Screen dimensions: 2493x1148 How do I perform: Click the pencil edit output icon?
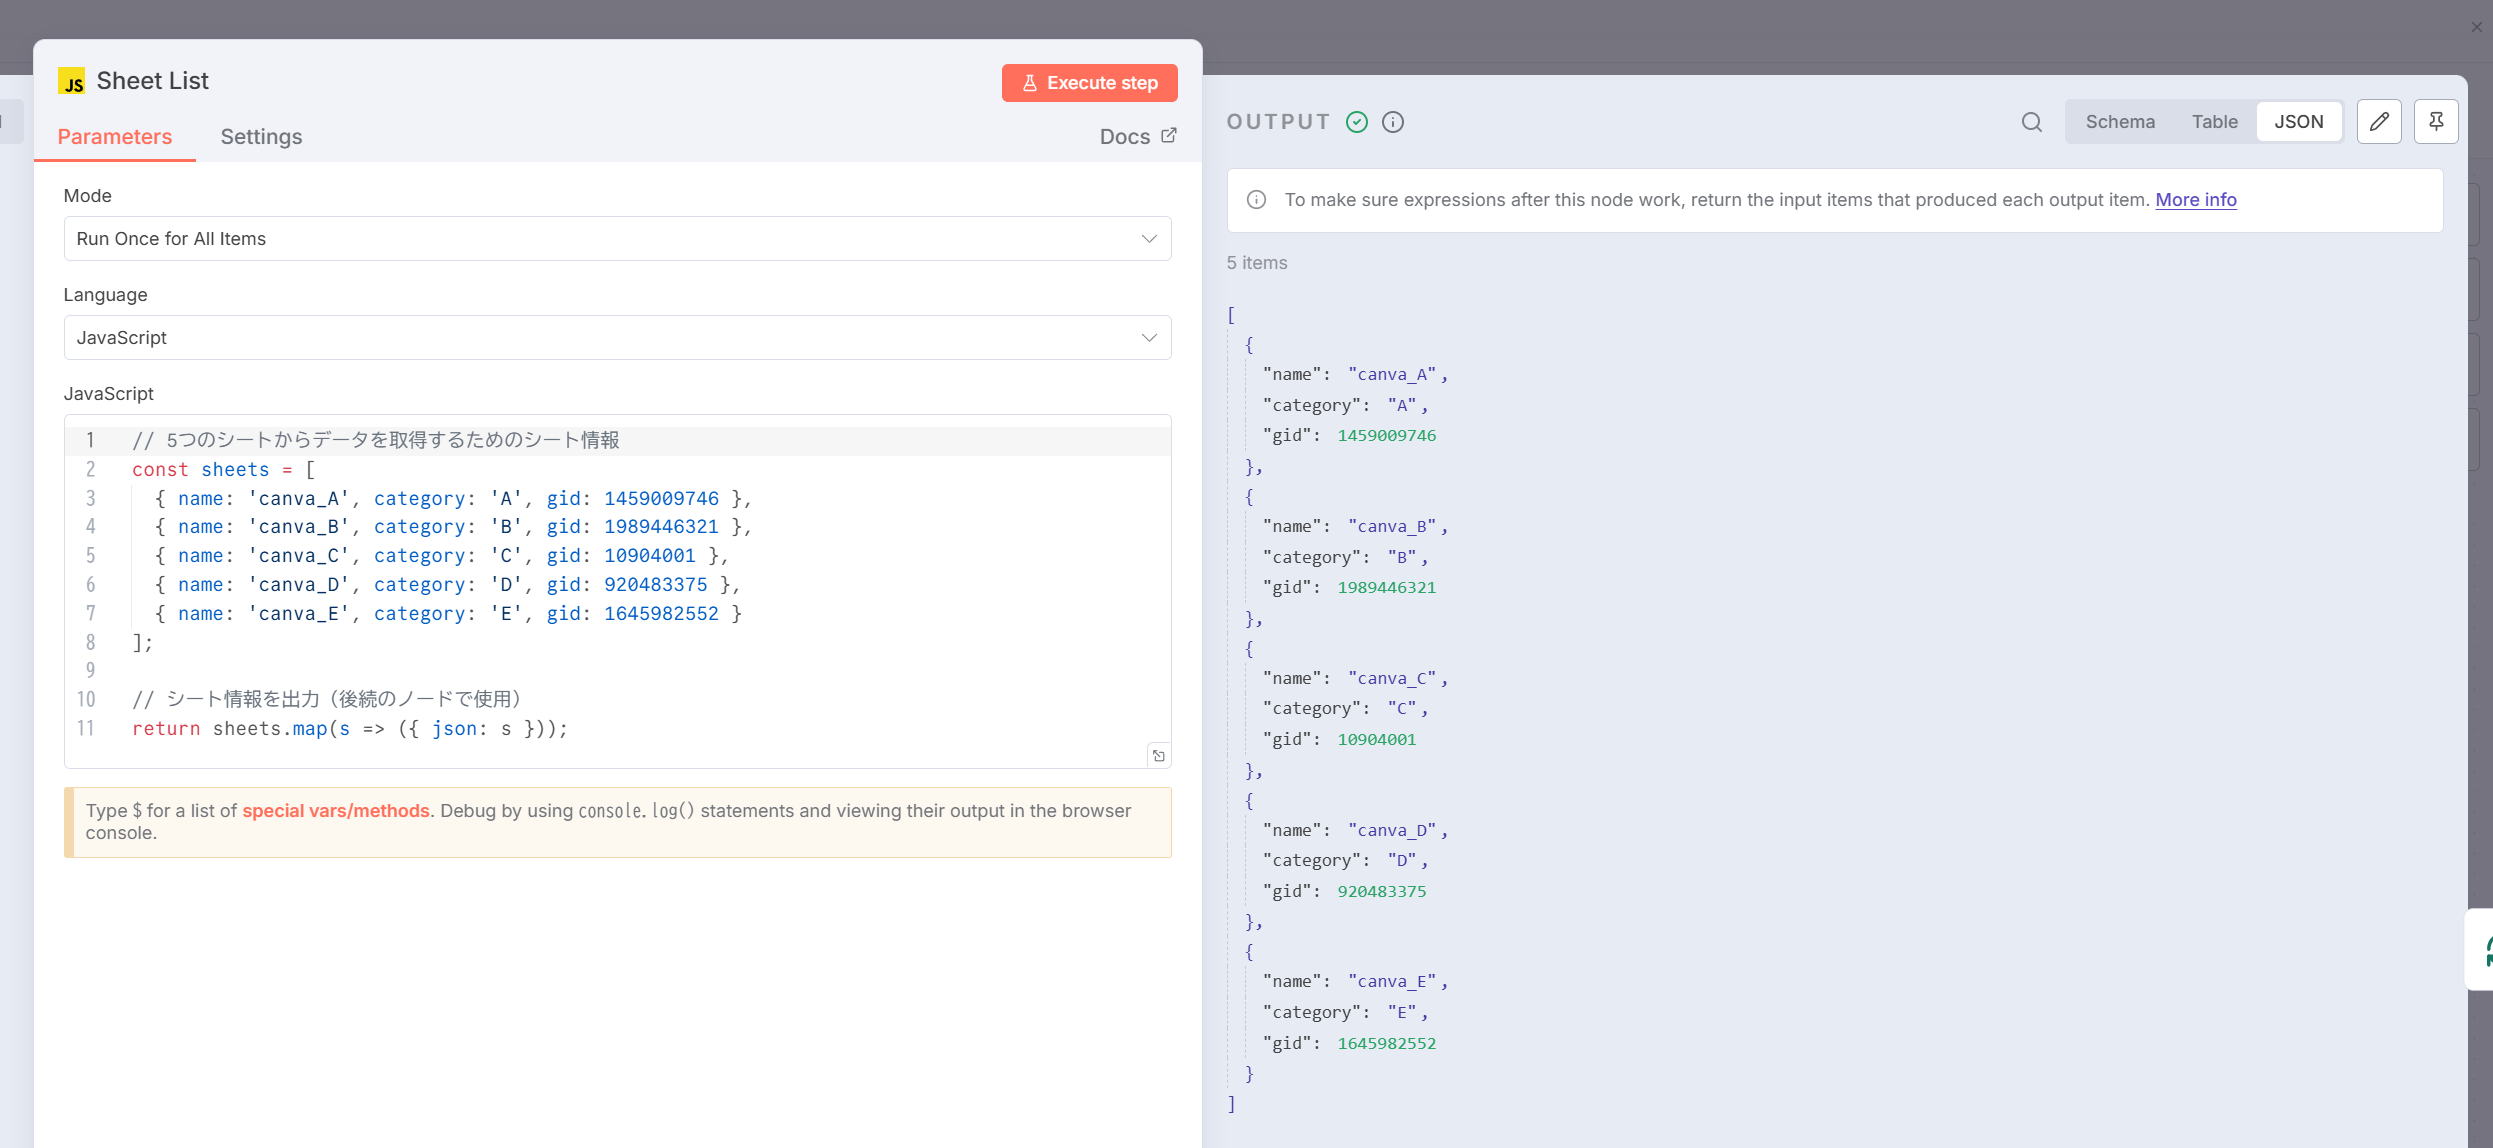point(2379,122)
